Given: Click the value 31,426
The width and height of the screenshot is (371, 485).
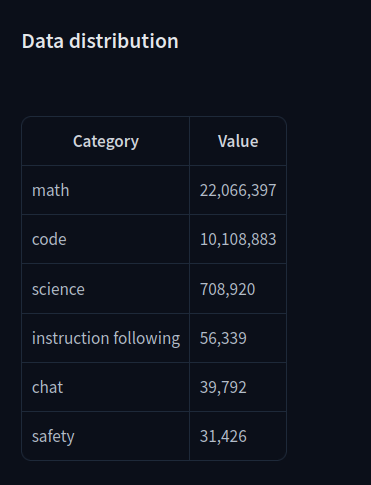Looking at the screenshot, I should point(223,436).
